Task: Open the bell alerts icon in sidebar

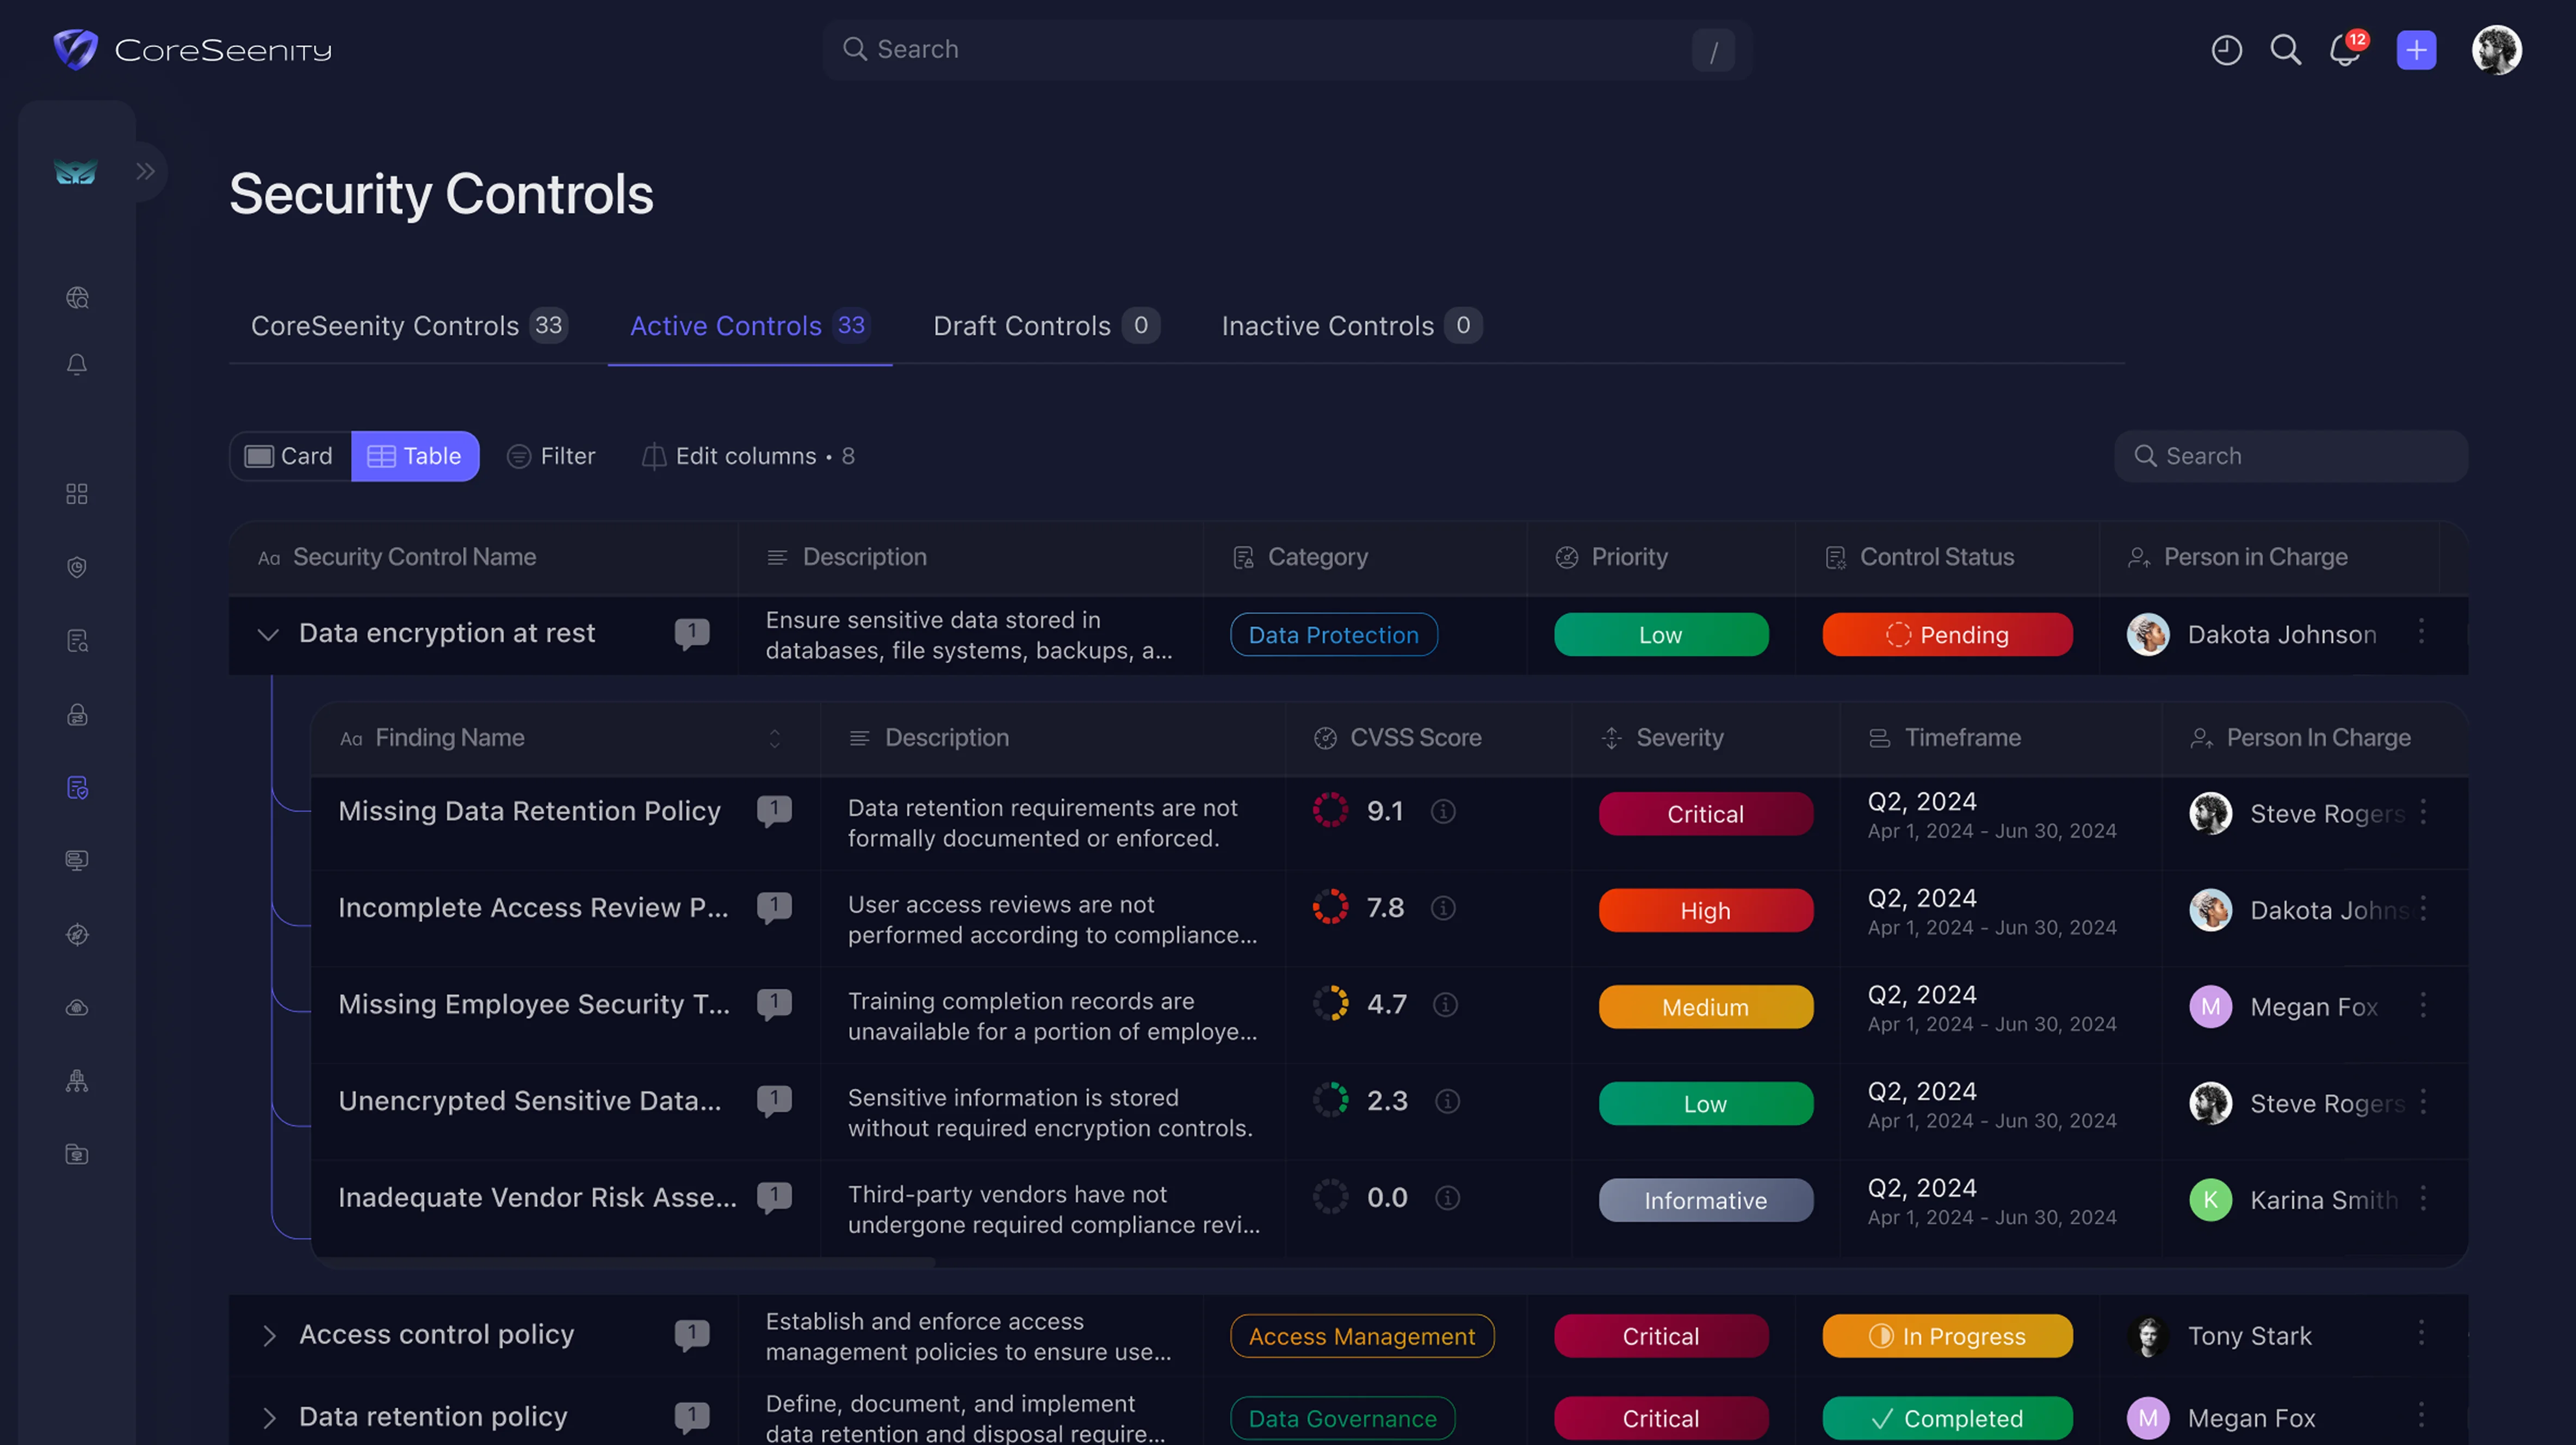Action: pos(77,365)
